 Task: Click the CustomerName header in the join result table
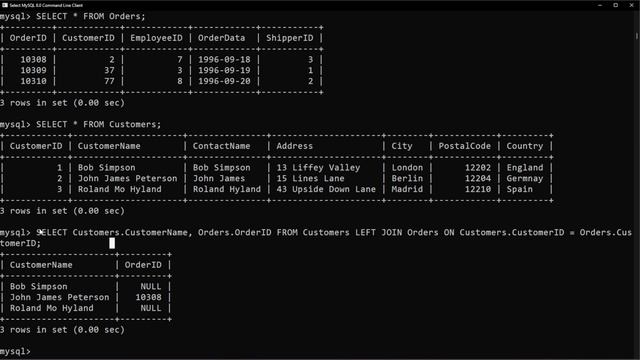click(x=41, y=265)
